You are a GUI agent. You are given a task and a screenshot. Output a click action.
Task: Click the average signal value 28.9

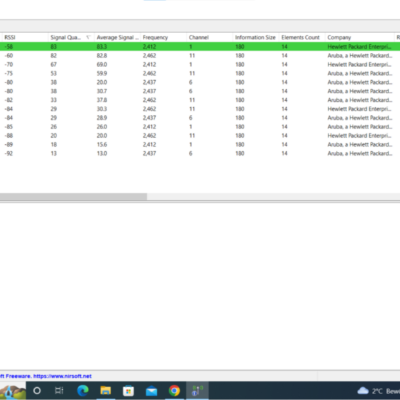pyautogui.click(x=102, y=118)
